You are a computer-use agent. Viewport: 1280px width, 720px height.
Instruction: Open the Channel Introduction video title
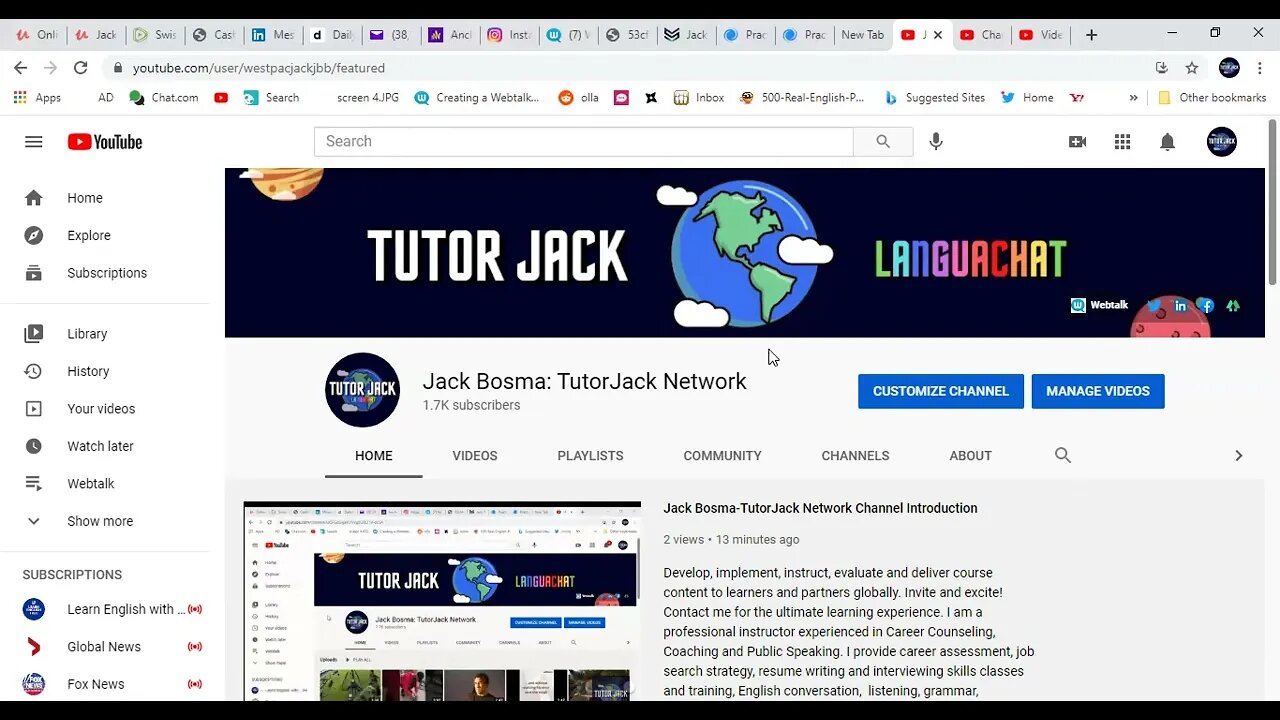[820, 508]
